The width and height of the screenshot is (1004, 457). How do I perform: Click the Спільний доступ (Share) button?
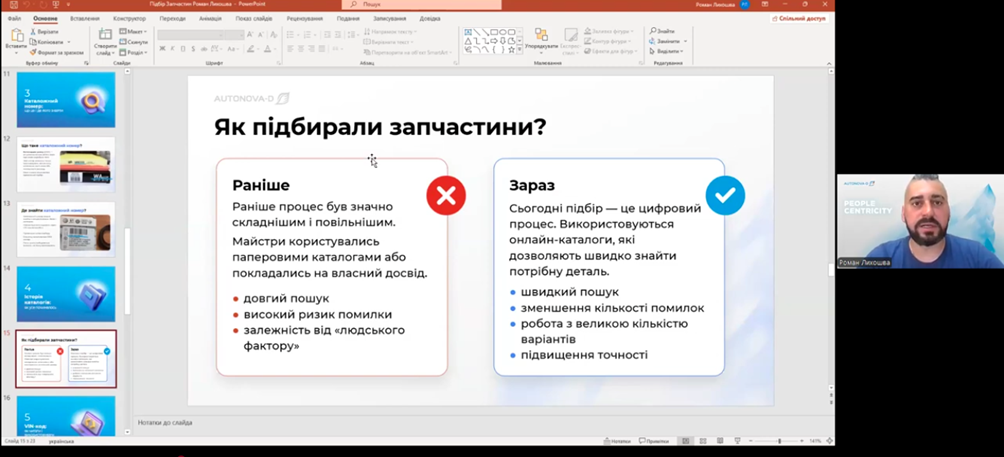[799, 18]
